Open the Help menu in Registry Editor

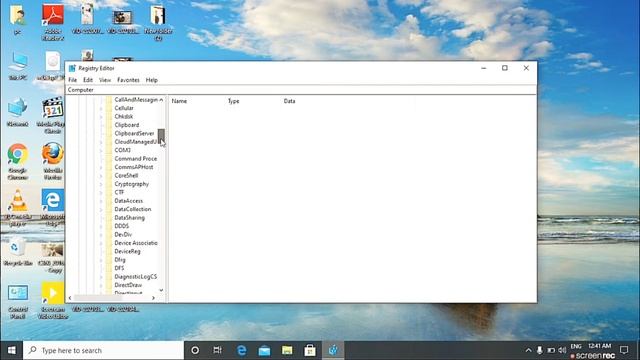click(x=151, y=80)
